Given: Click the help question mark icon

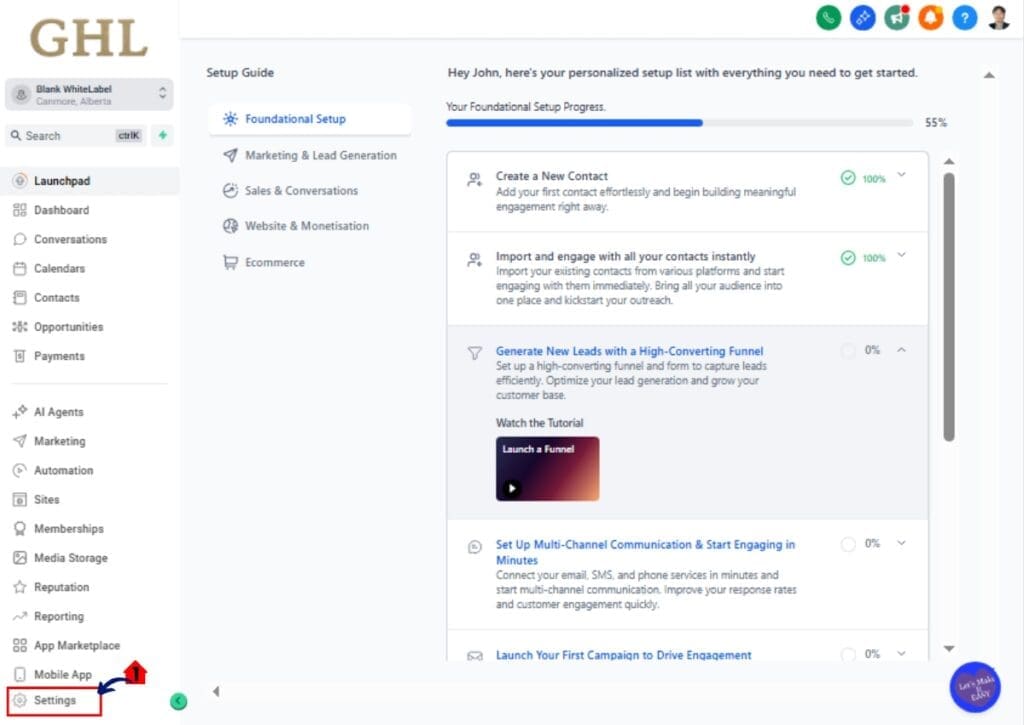Looking at the screenshot, I should [964, 17].
